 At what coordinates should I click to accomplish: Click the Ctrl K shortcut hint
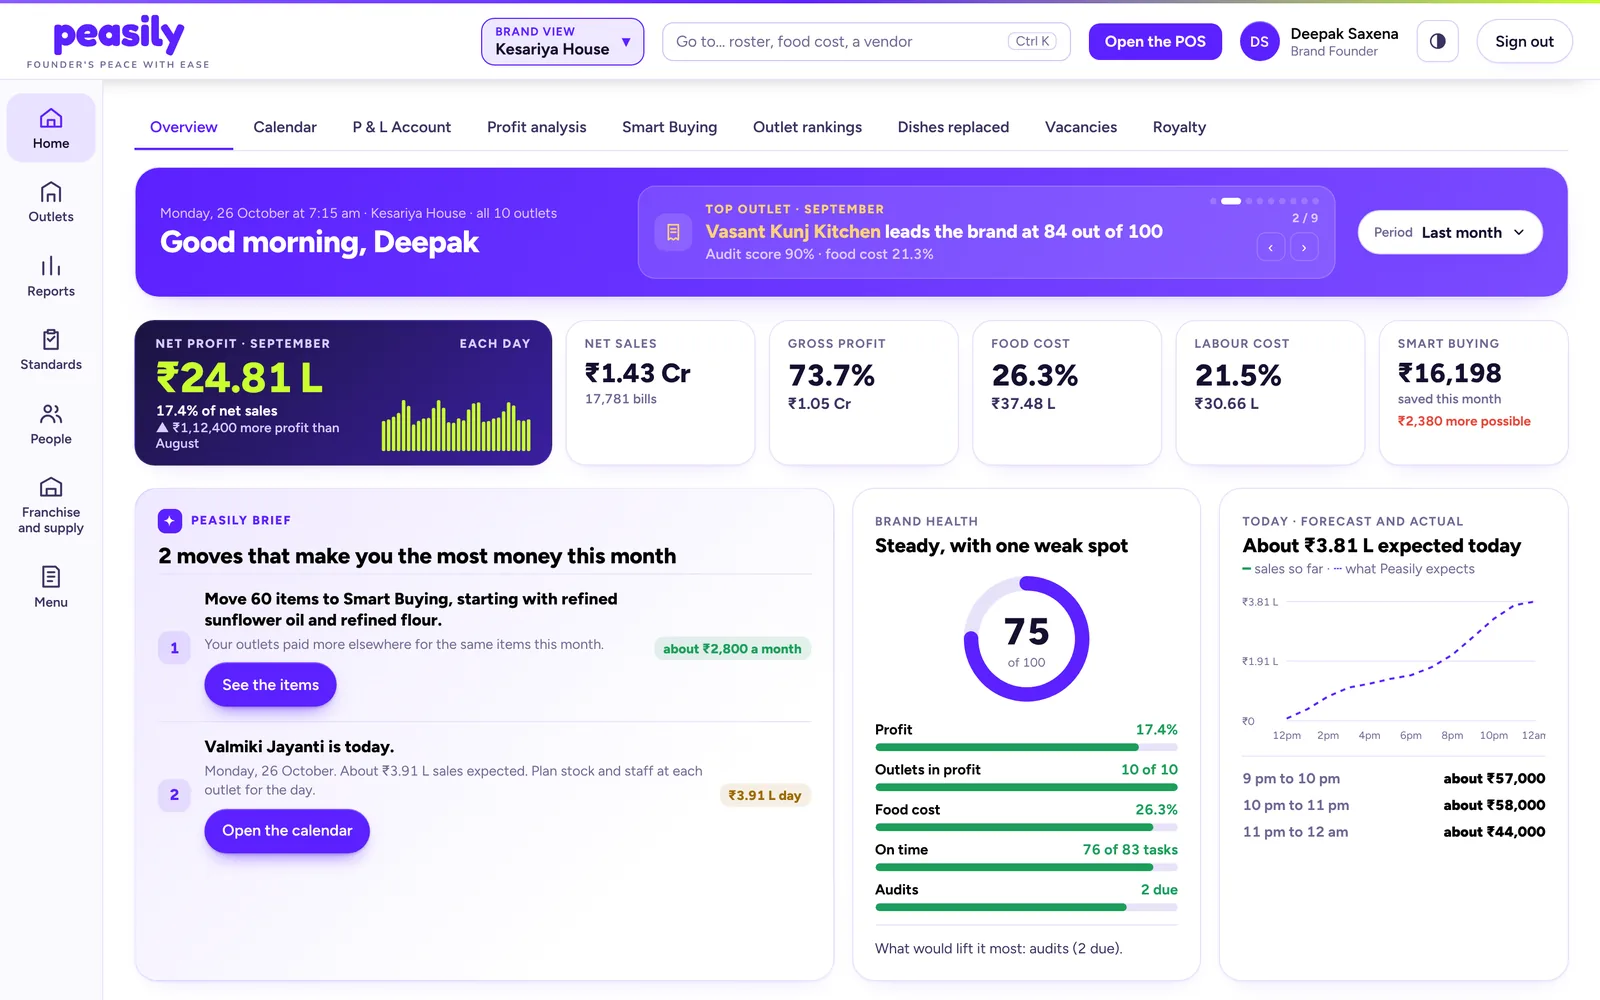pyautogui.click(x=1032, y=42)
